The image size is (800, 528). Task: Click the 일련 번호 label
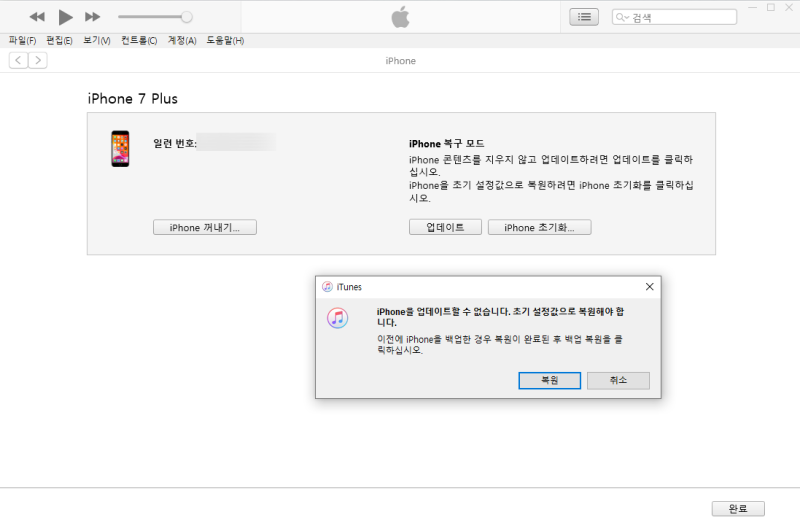(175, 143)
